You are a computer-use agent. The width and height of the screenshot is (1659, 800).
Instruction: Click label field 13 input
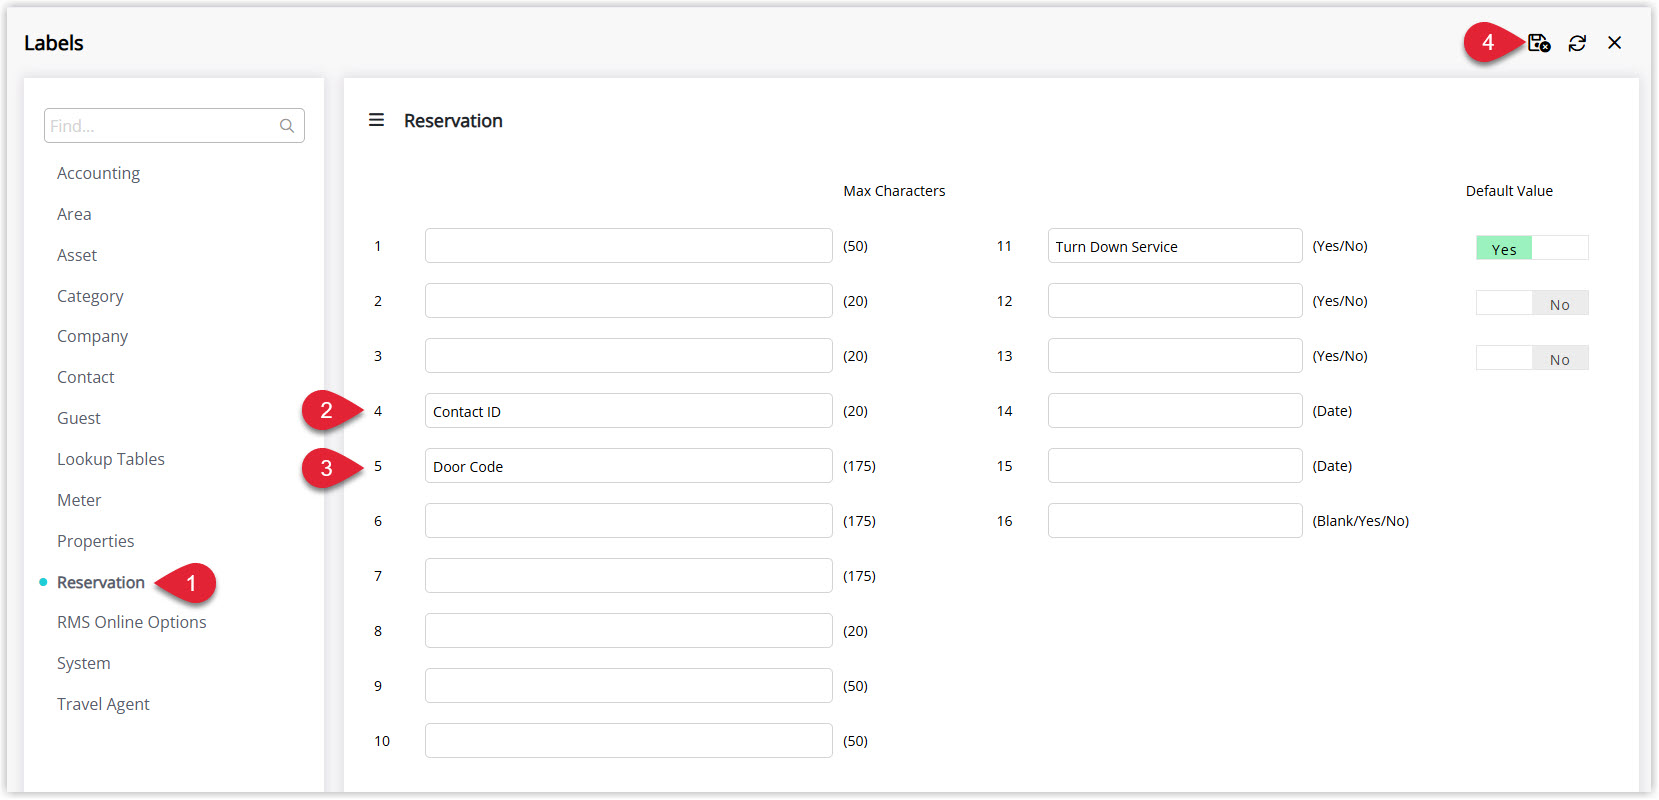1175,356
